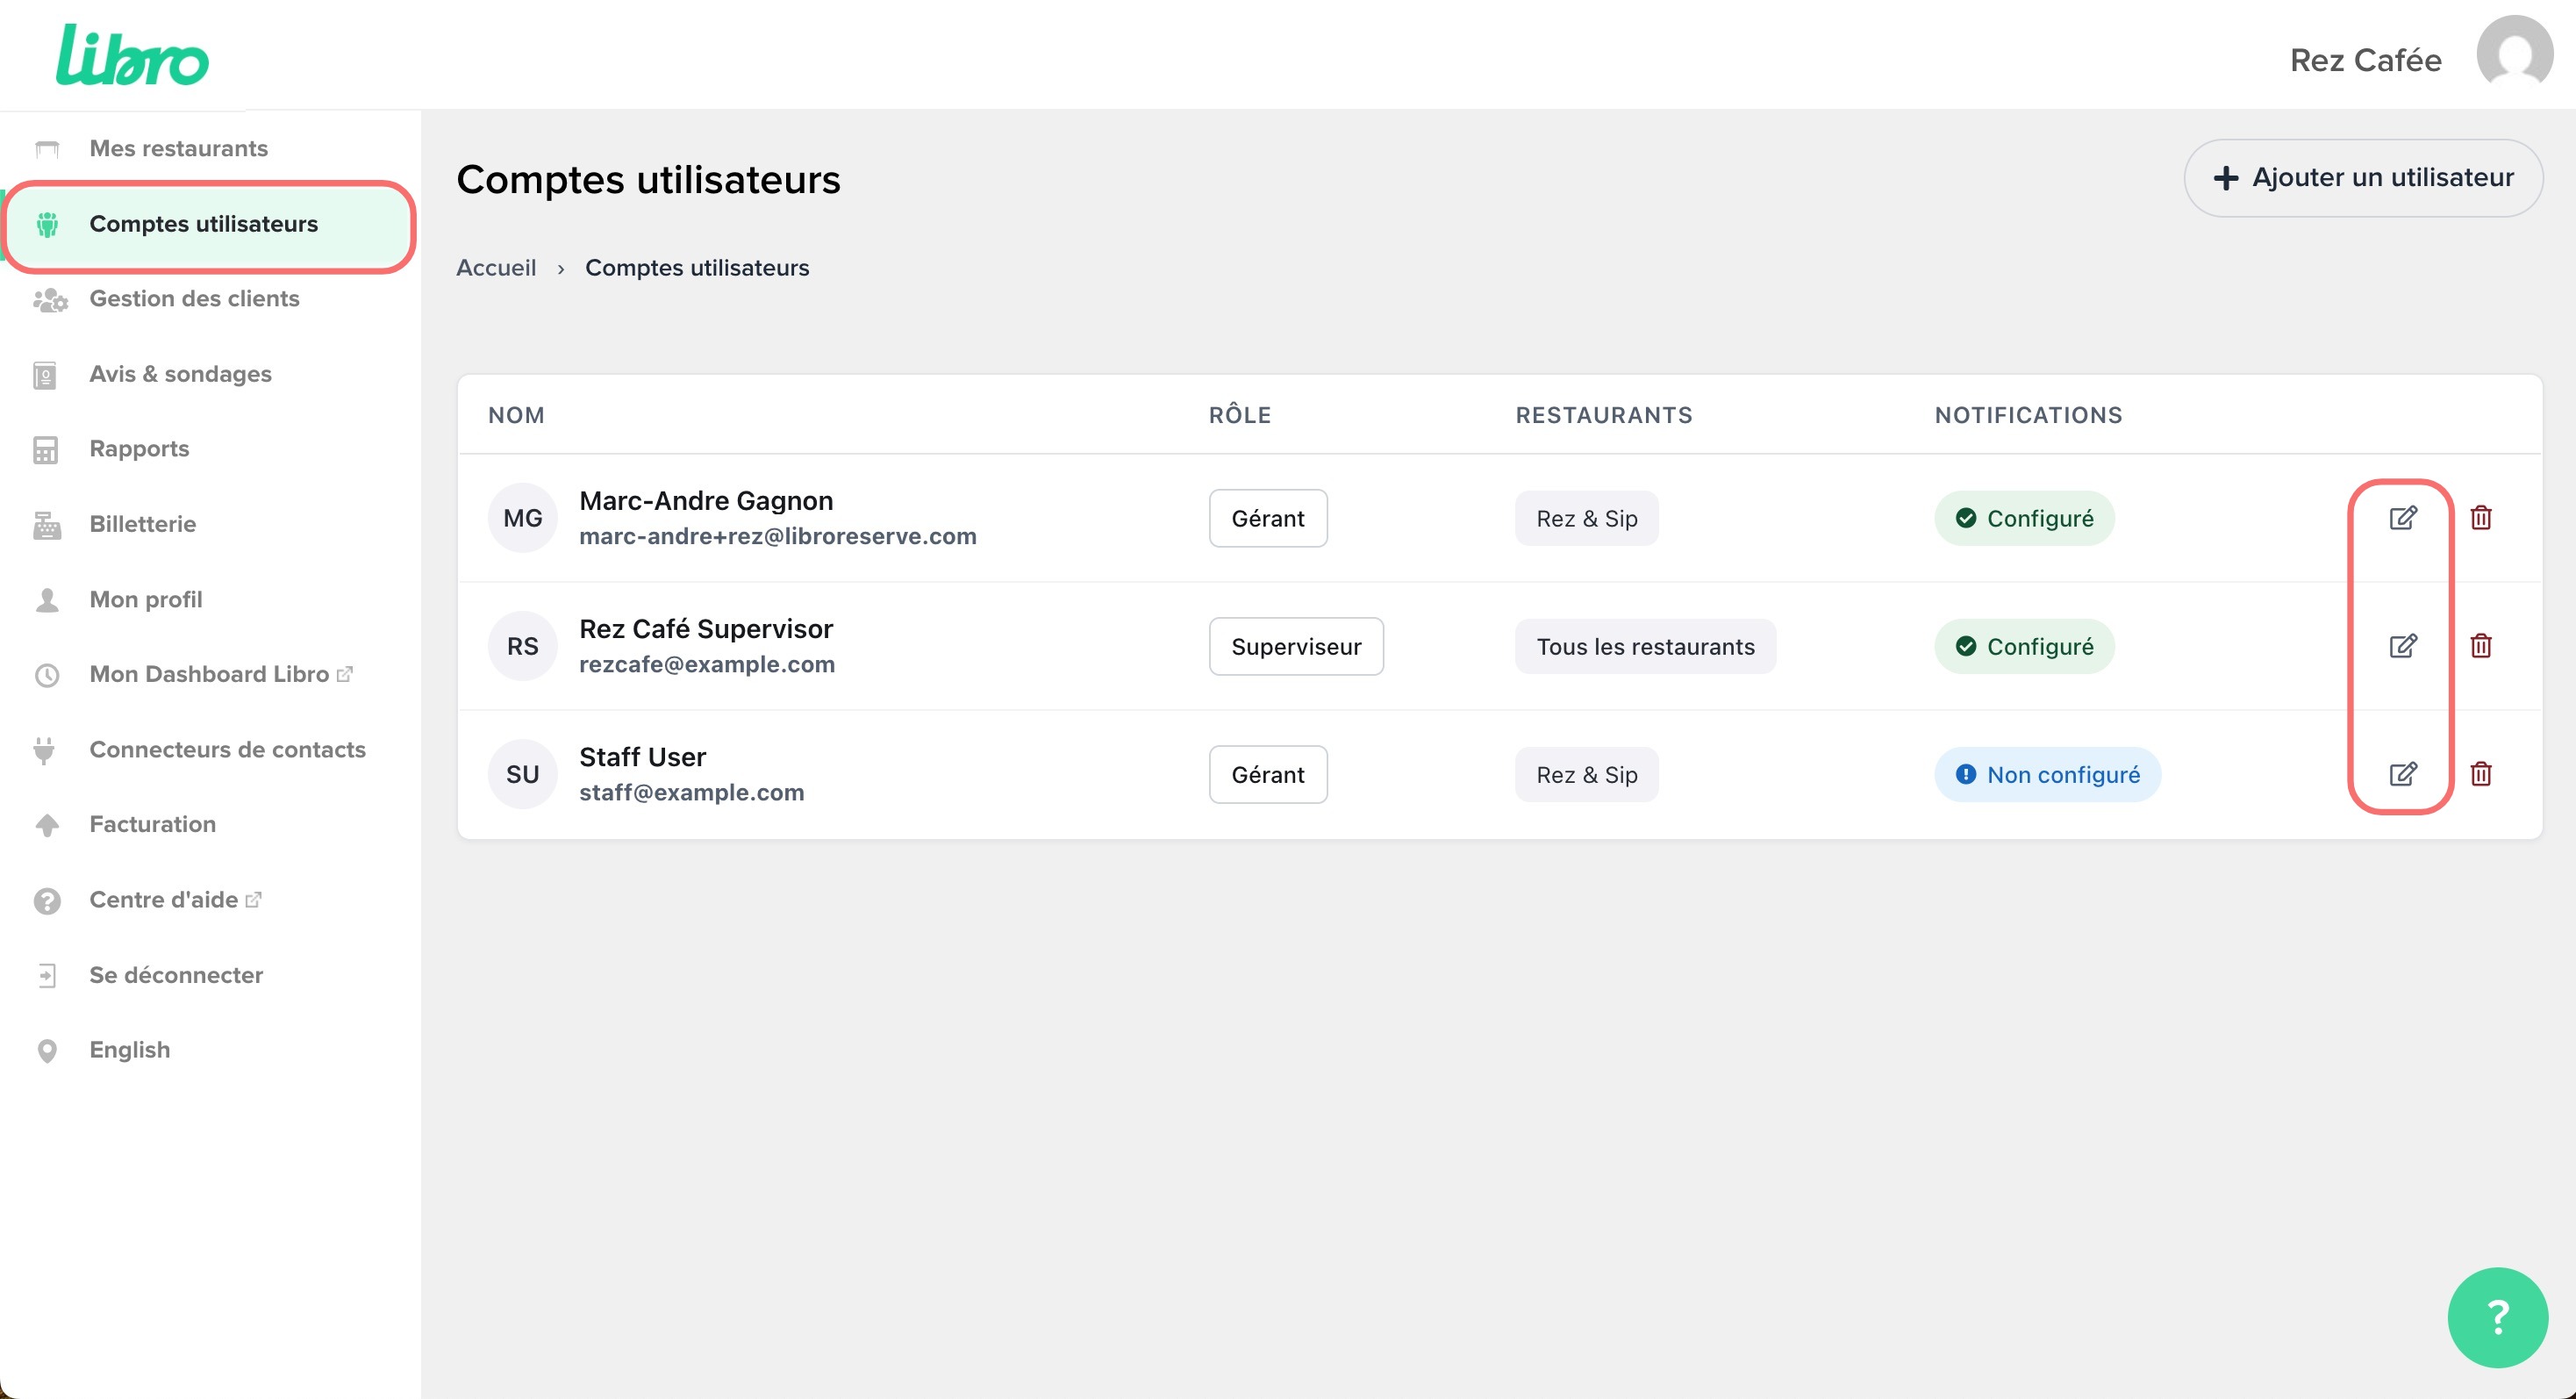
Task: Switch language to English
Action: point(129,1050)
